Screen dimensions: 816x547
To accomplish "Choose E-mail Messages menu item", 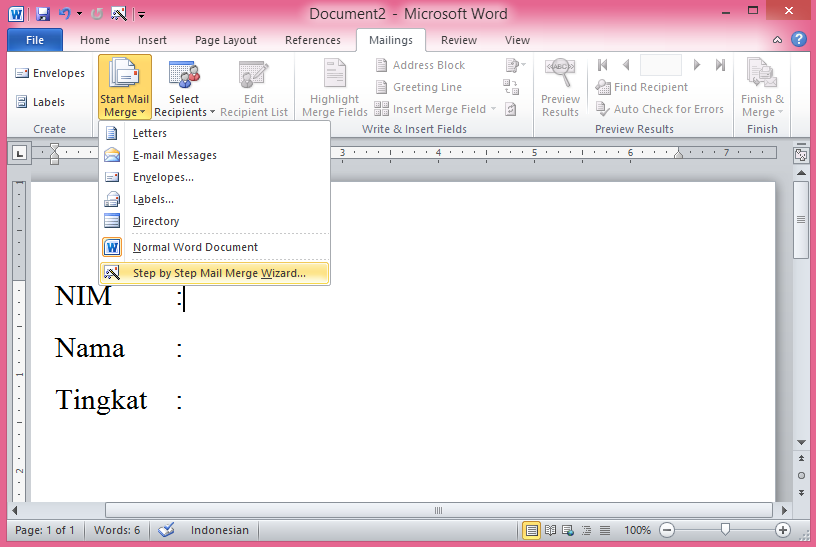I will coord(214,155).
